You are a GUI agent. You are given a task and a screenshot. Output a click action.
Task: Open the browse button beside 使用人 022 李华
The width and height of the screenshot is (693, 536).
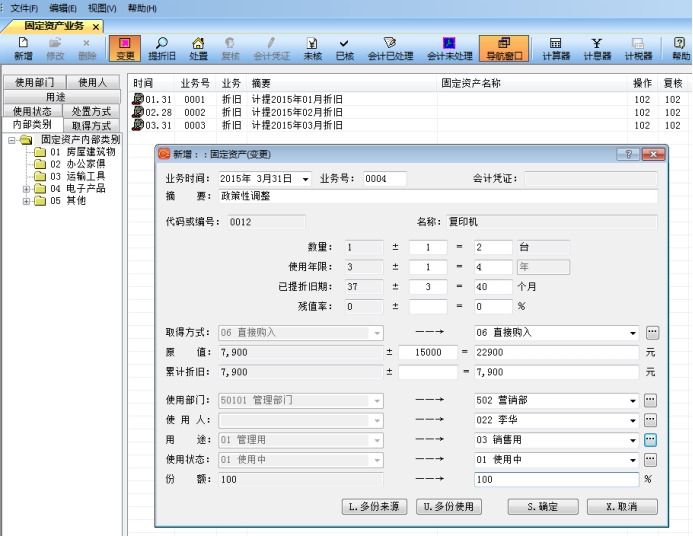[650, 420]
